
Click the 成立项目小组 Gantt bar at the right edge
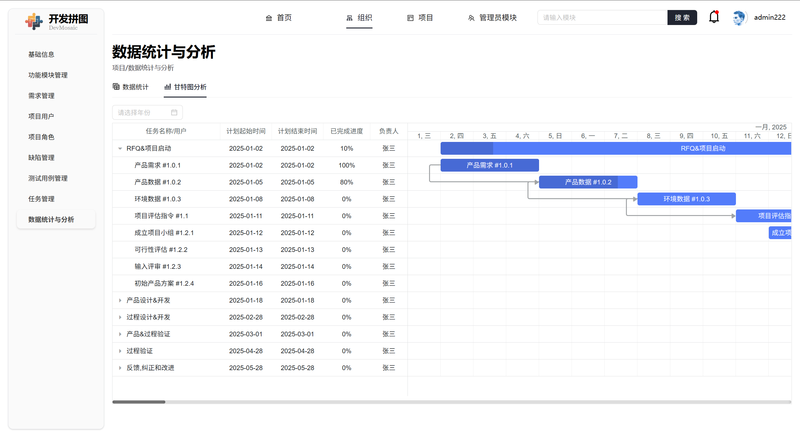(780, 233)
